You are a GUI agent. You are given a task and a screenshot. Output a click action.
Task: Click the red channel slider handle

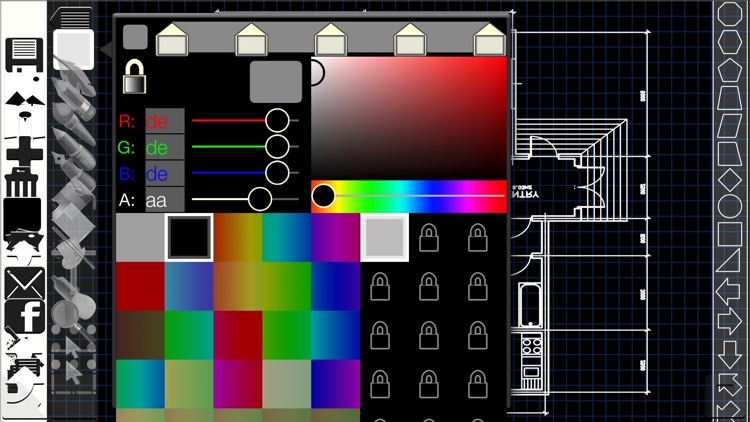(x=277, y=120)
